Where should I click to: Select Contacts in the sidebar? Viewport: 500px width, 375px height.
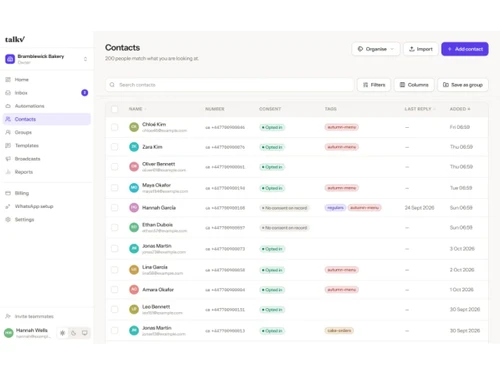pos(47,119)
